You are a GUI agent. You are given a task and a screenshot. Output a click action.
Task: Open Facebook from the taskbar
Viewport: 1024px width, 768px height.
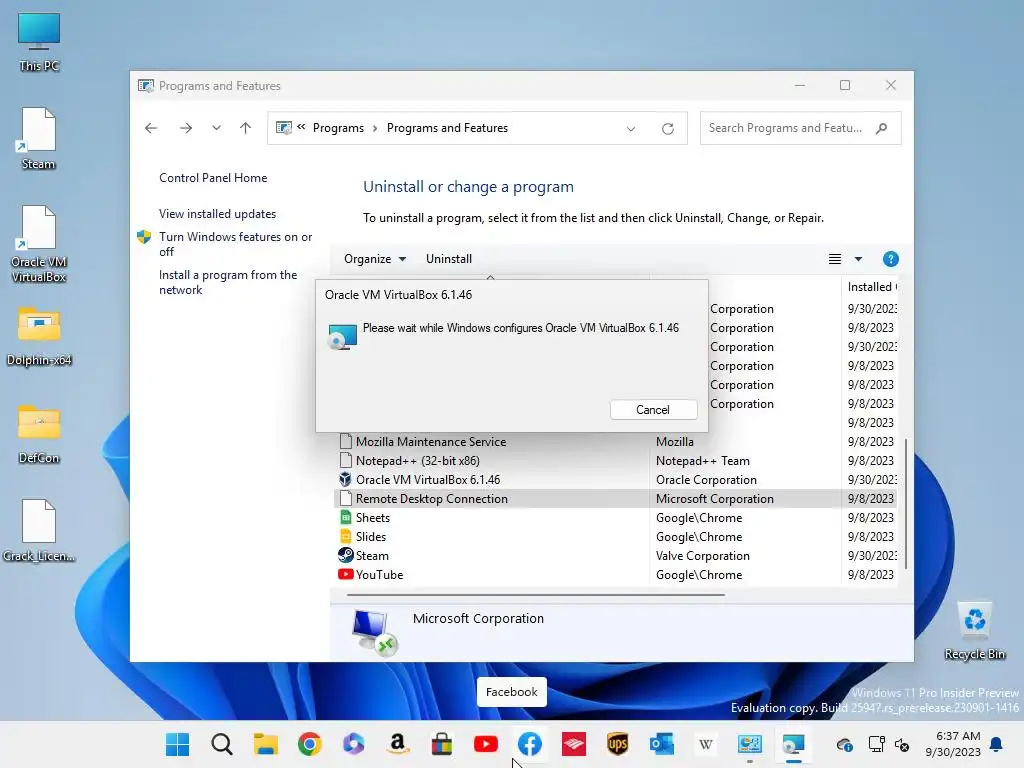(x=530, y=744)
